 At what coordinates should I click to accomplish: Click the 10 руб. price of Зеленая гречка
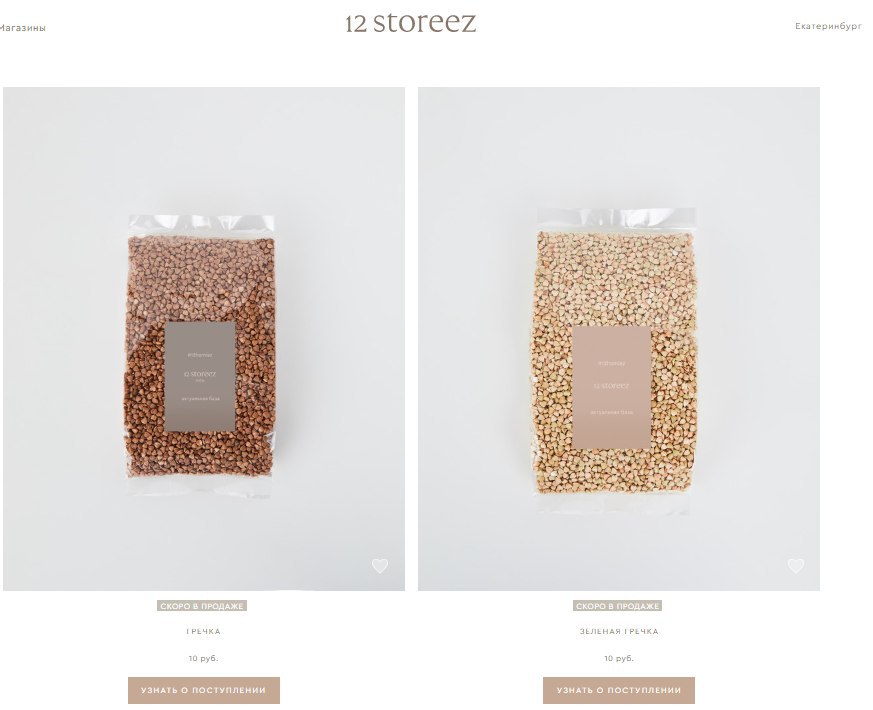[x=619, y=658]
